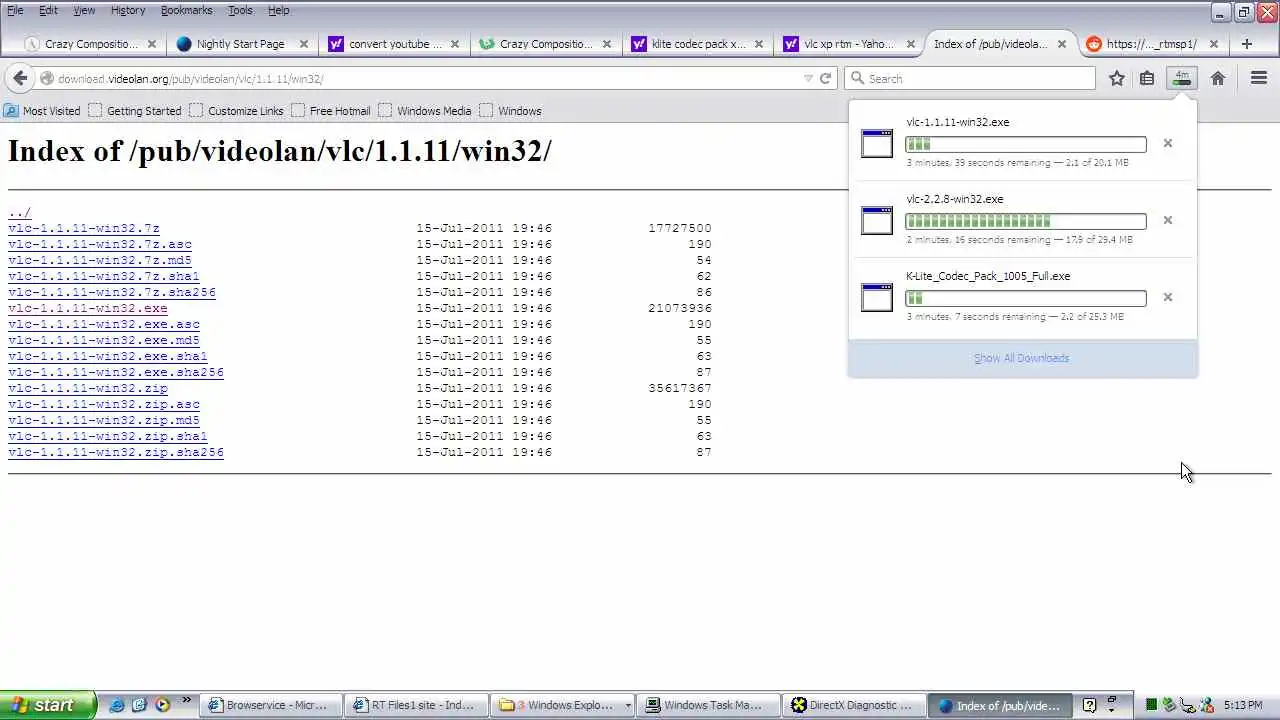The height and width of the screenshot is (720, 1280).
Task: Click the K-Lite Codec Pack download file icon
Action: pos(877,297)
